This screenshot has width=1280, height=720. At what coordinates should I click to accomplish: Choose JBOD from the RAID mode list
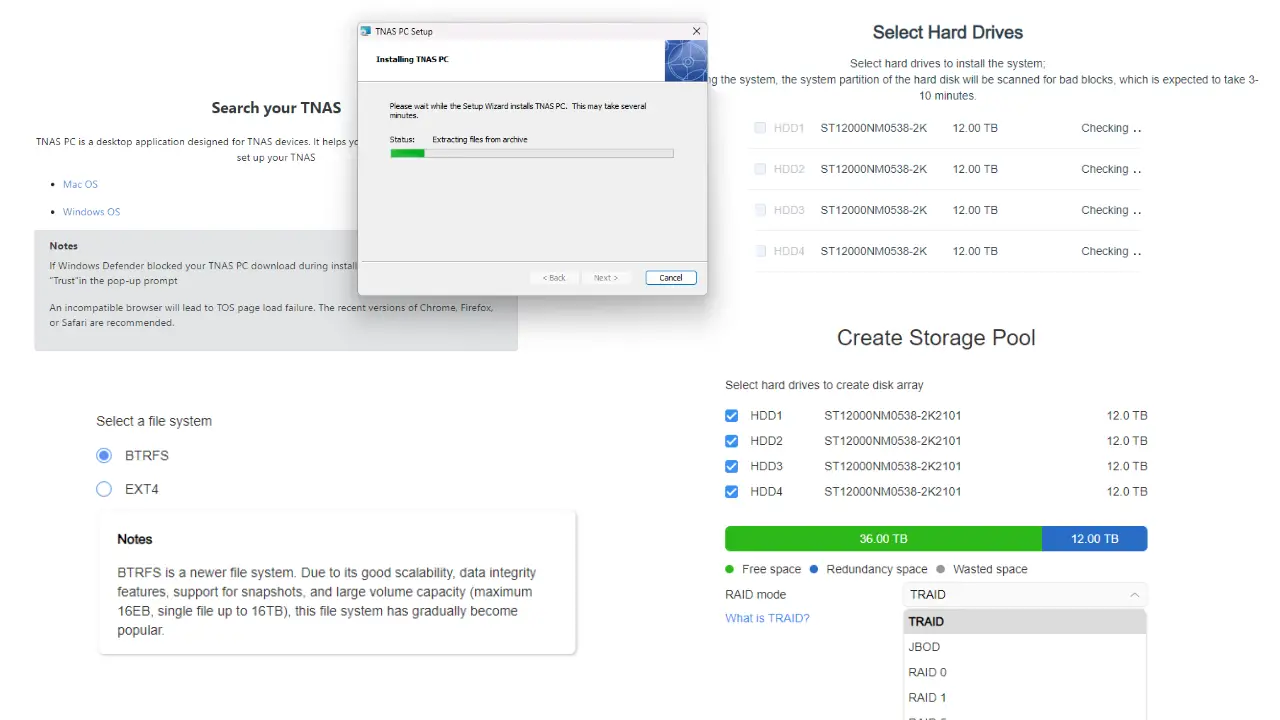pyautogui.click(x=1025, y=647)
